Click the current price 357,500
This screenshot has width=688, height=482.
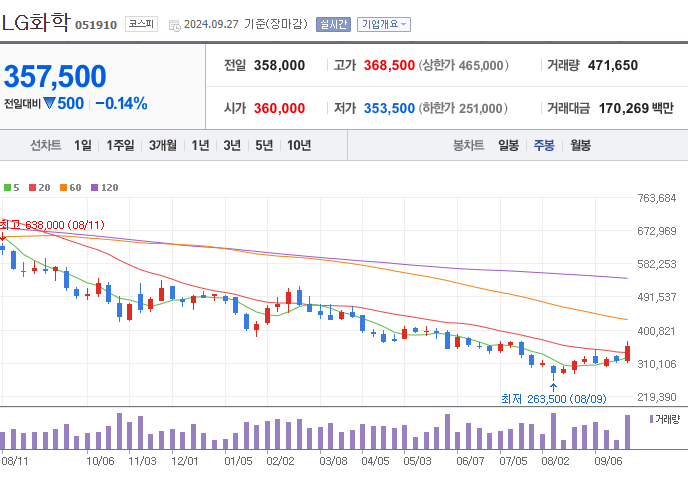(x=55, y=76)
